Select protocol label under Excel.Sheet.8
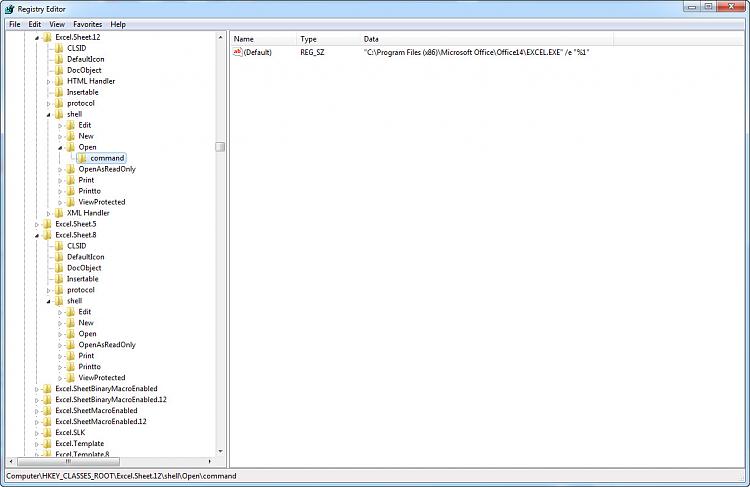Screen dimensions: 750x487 (x=81, y=290)
